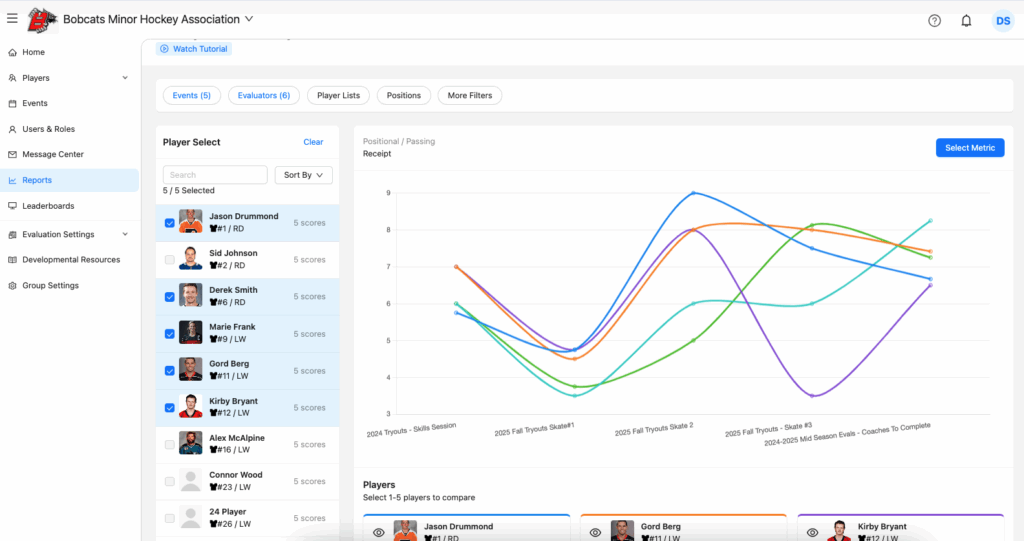Expand the Evaluation Settings section
This screenshot has width=1024, height=541.
pos(124,235)
